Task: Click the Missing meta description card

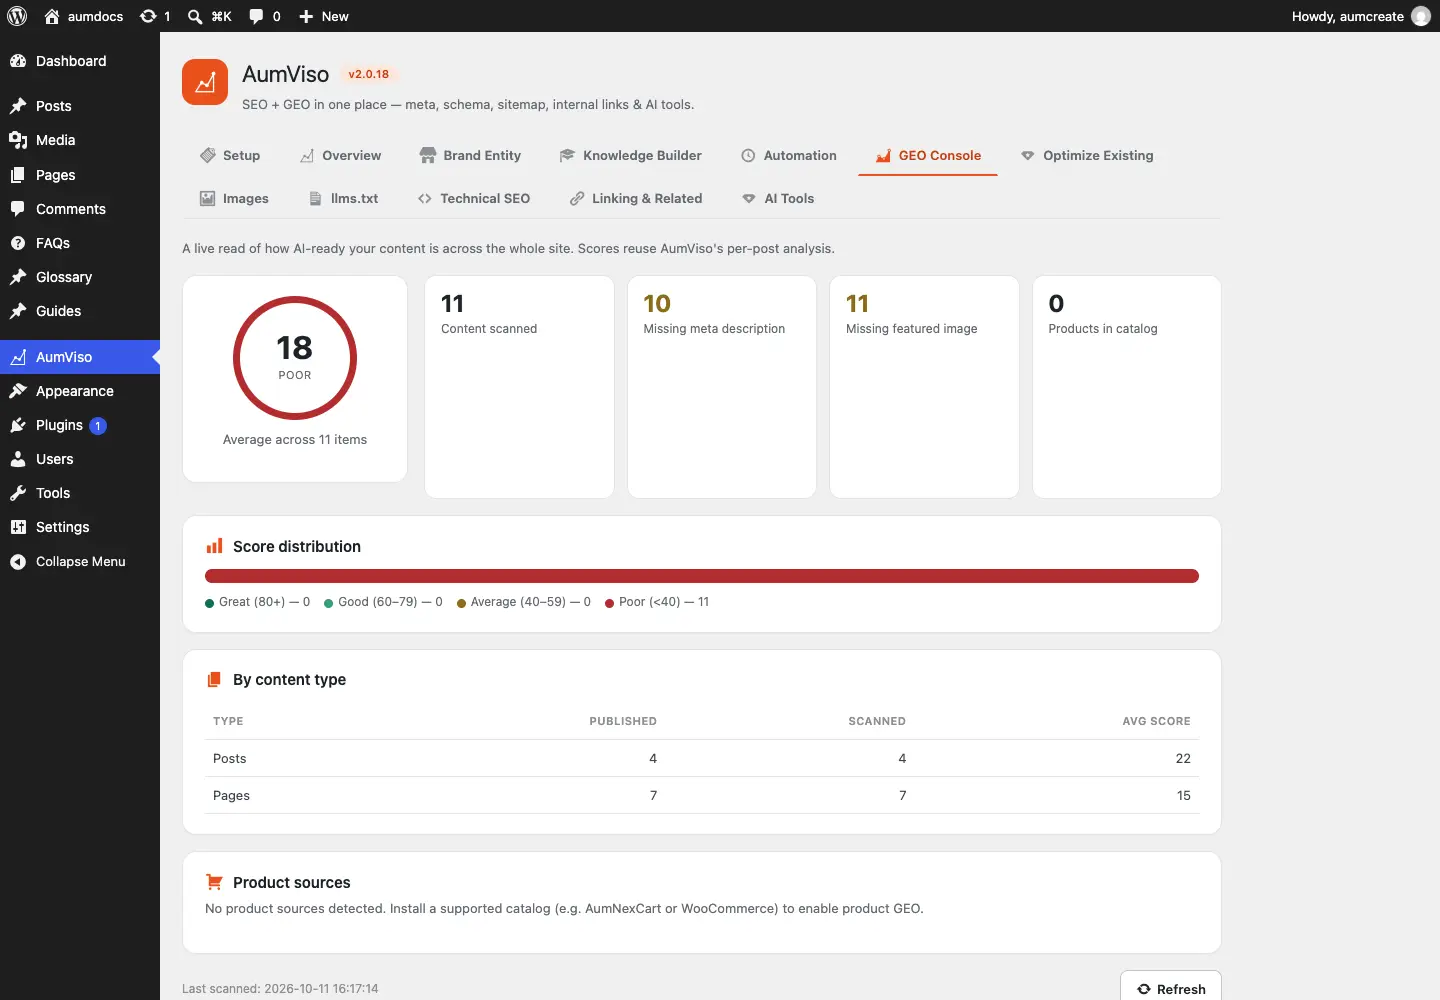Action: point(722,387)
